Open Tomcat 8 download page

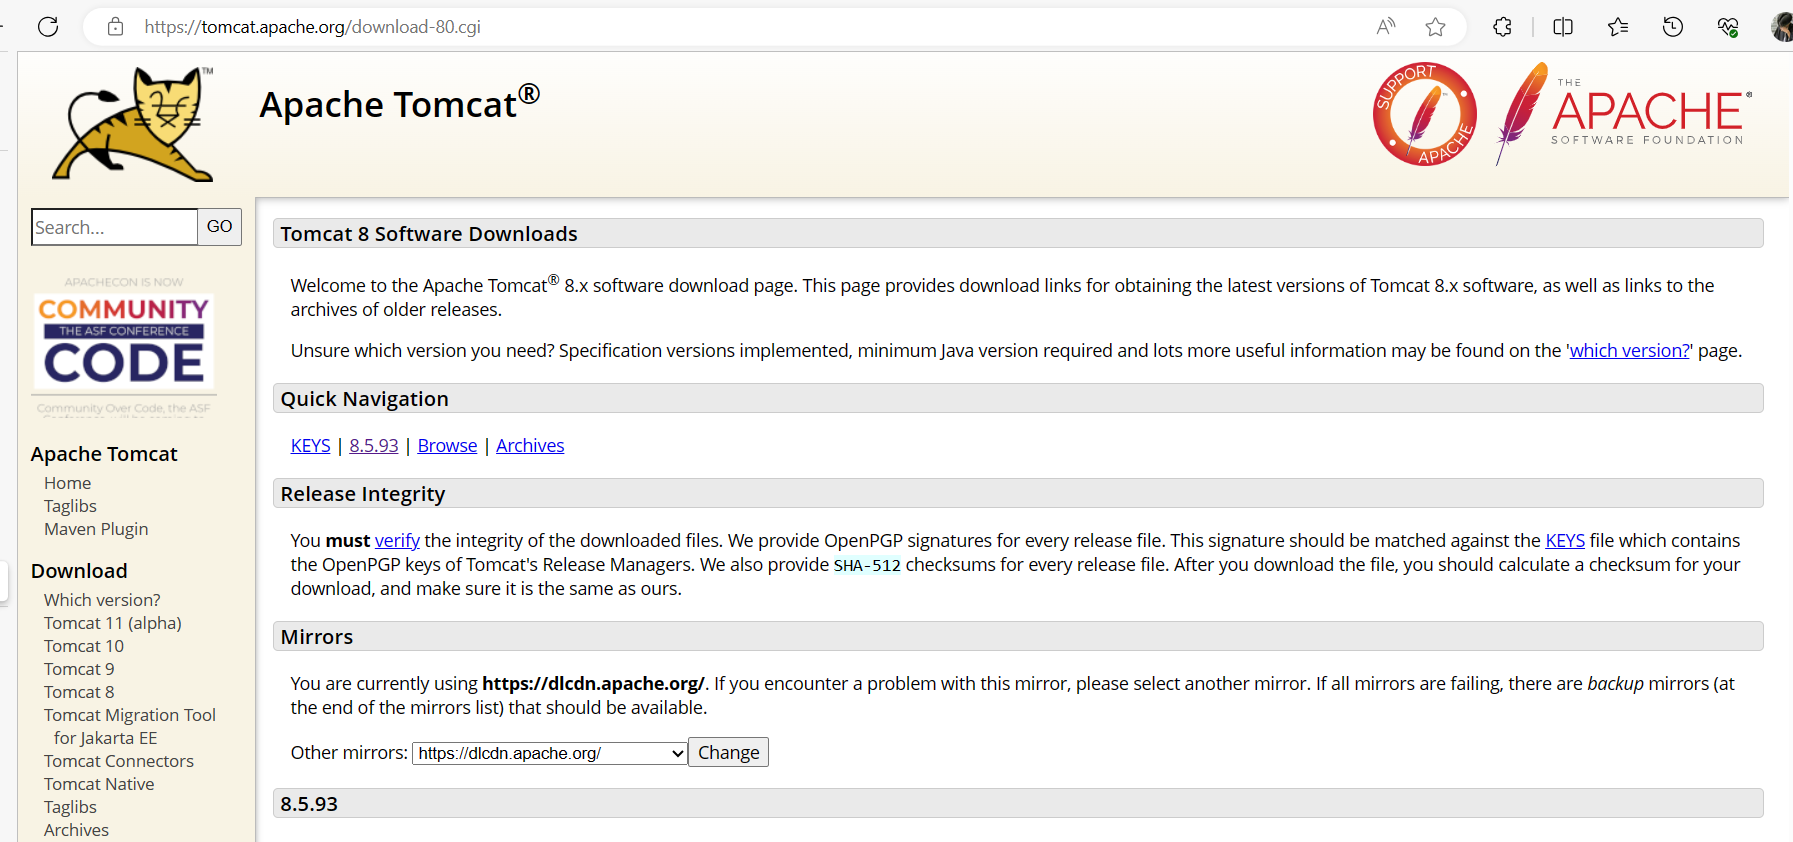[79, 692]
